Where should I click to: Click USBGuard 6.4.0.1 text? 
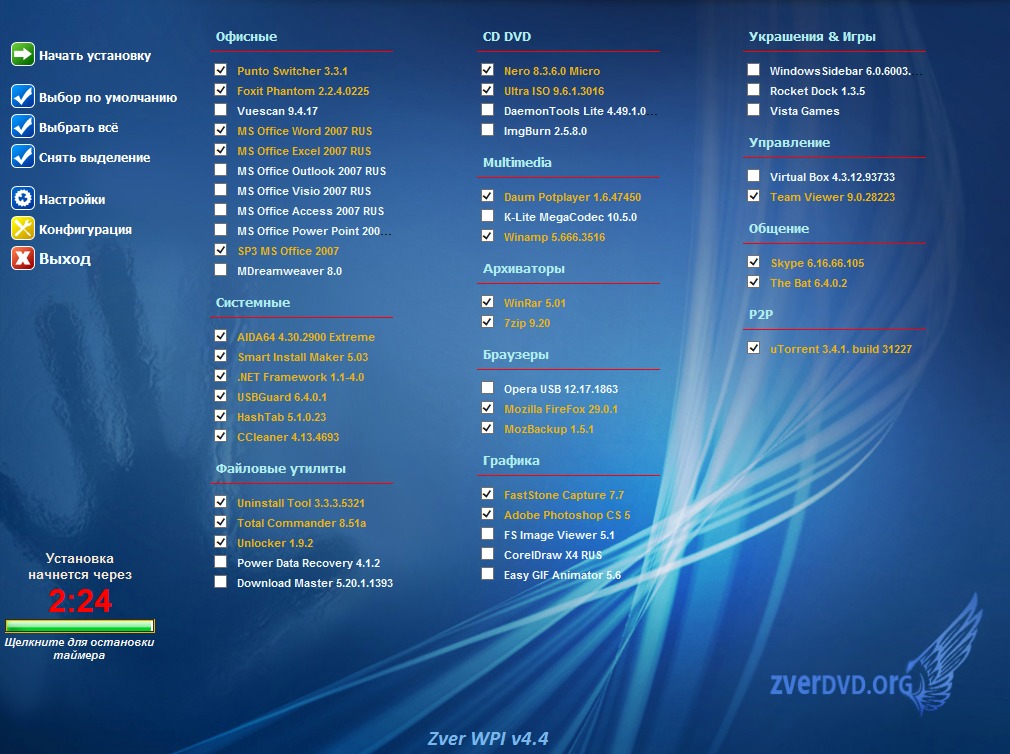pos(281,397)
